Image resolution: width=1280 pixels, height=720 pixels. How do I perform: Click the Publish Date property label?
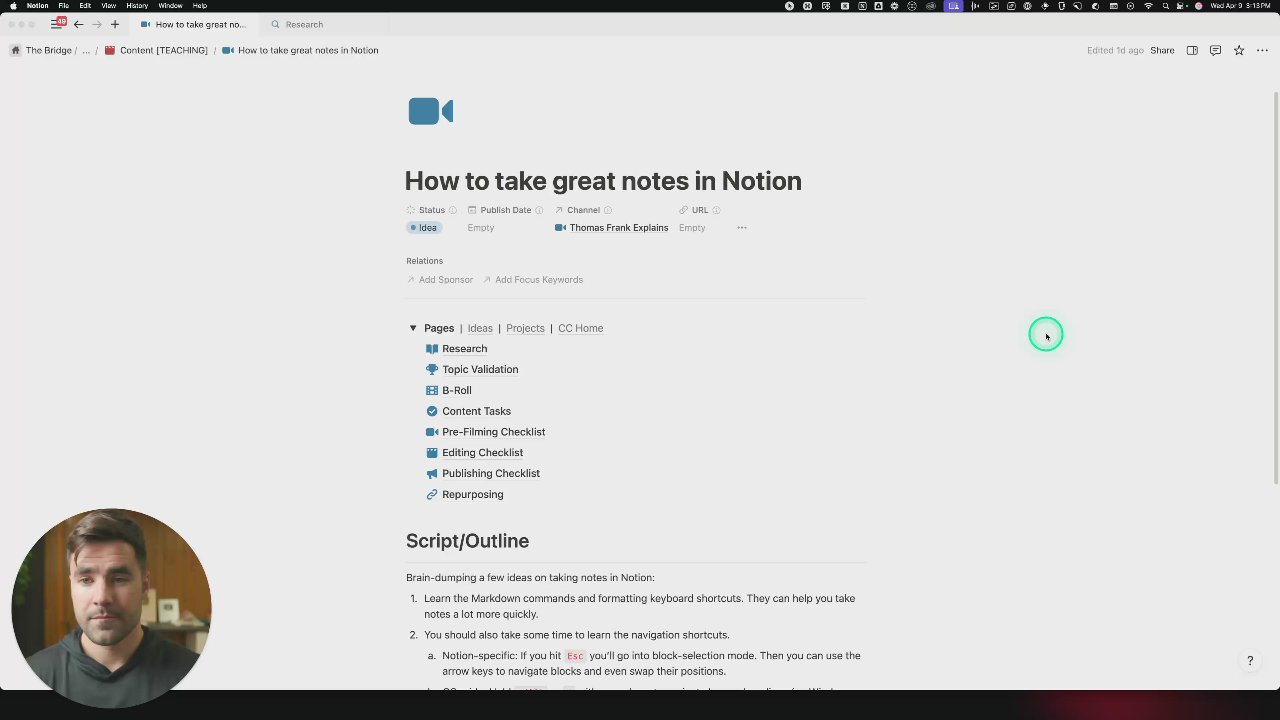[x=505, y=210]
